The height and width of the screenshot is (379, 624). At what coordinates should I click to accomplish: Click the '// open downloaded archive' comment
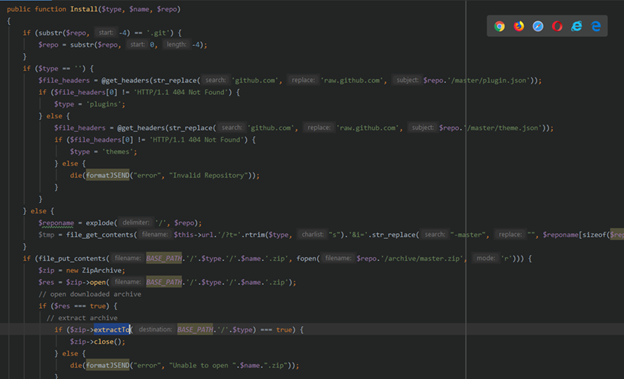(90, 294)
